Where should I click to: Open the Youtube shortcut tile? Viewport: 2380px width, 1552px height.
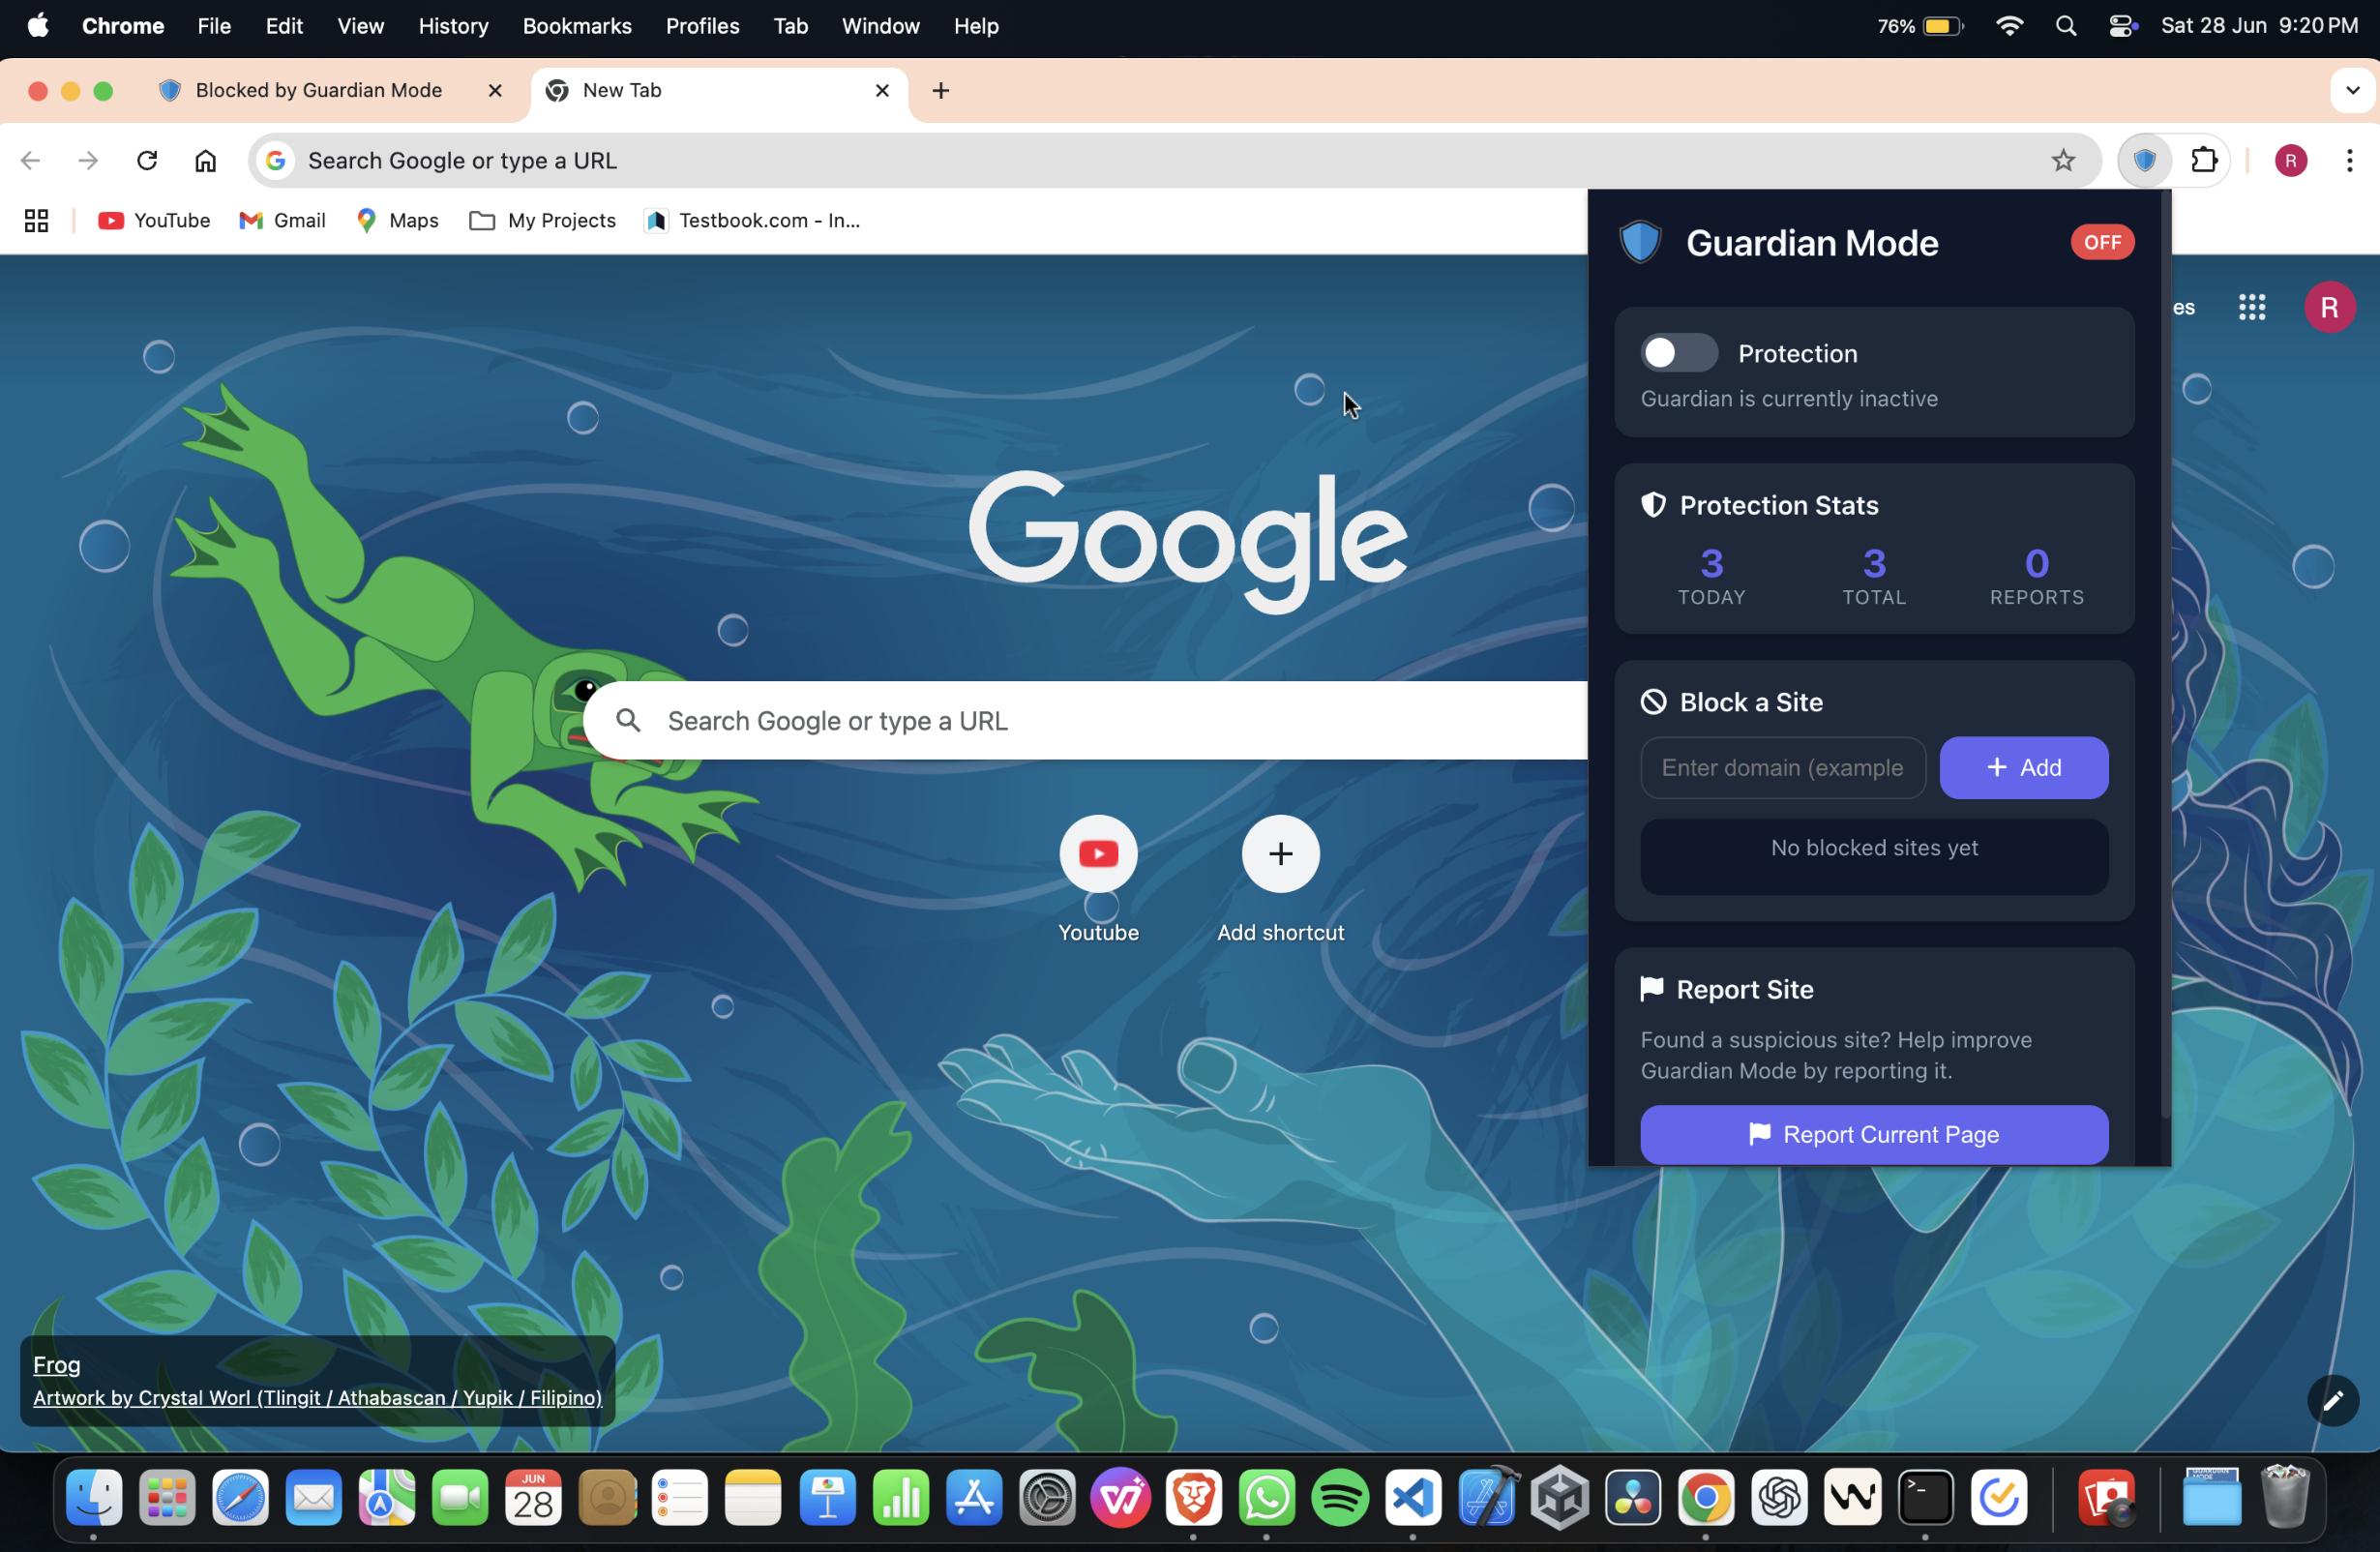[1098, 854]
